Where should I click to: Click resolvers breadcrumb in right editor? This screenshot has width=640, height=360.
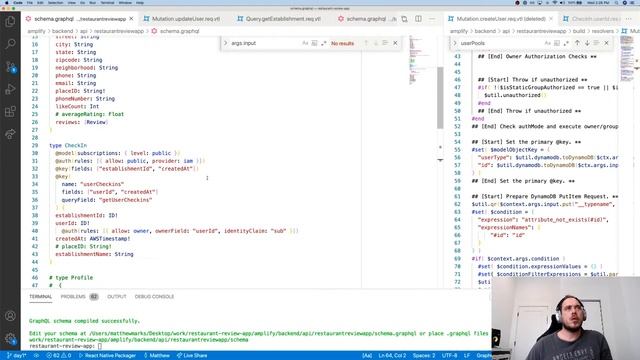(602, 31)
